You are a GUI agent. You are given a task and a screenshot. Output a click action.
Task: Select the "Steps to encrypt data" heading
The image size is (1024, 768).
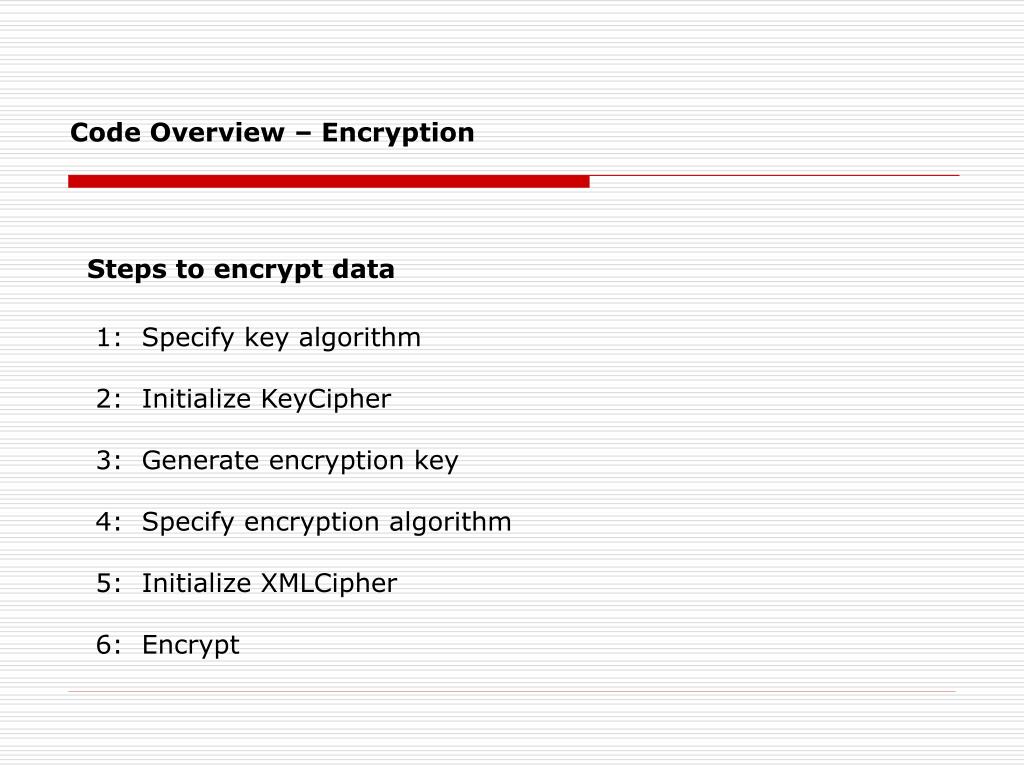(240, 270)
